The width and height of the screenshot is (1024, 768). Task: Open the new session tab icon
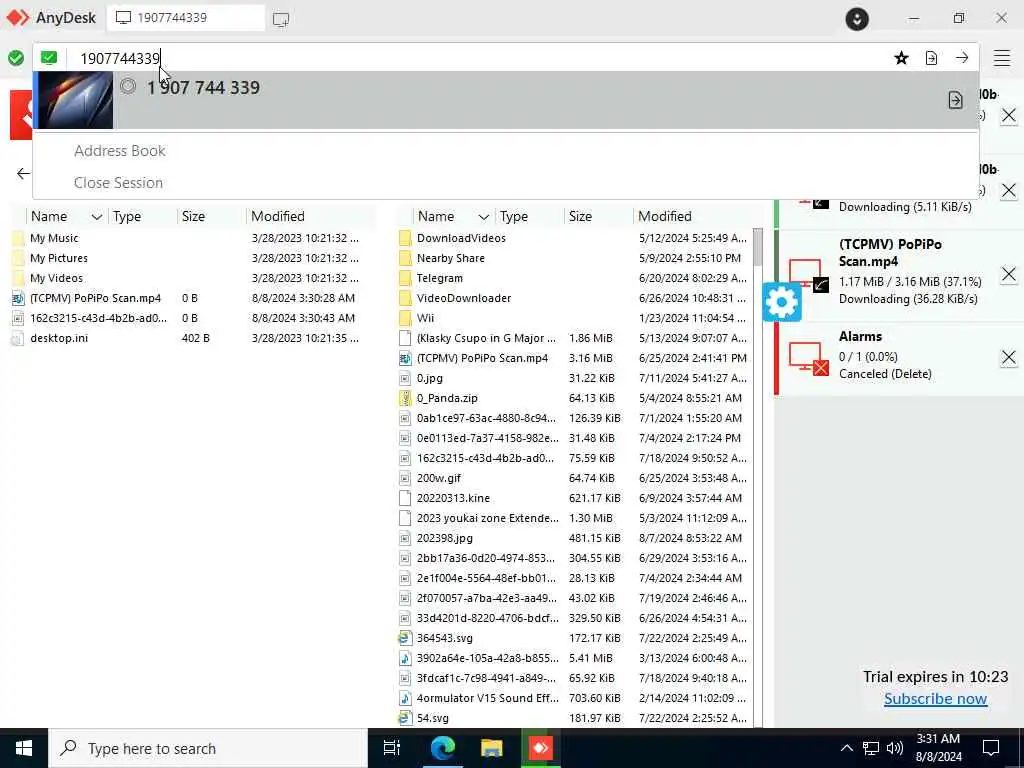281,19
